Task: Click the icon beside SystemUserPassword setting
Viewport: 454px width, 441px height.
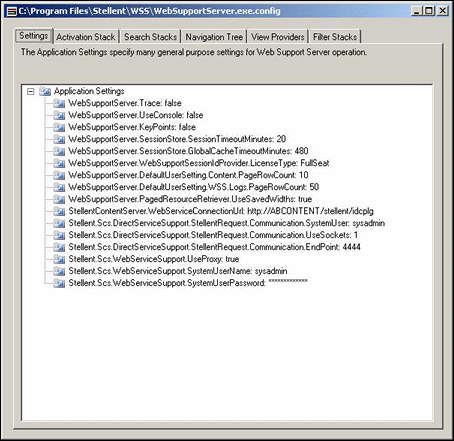Action: [59, 283]
